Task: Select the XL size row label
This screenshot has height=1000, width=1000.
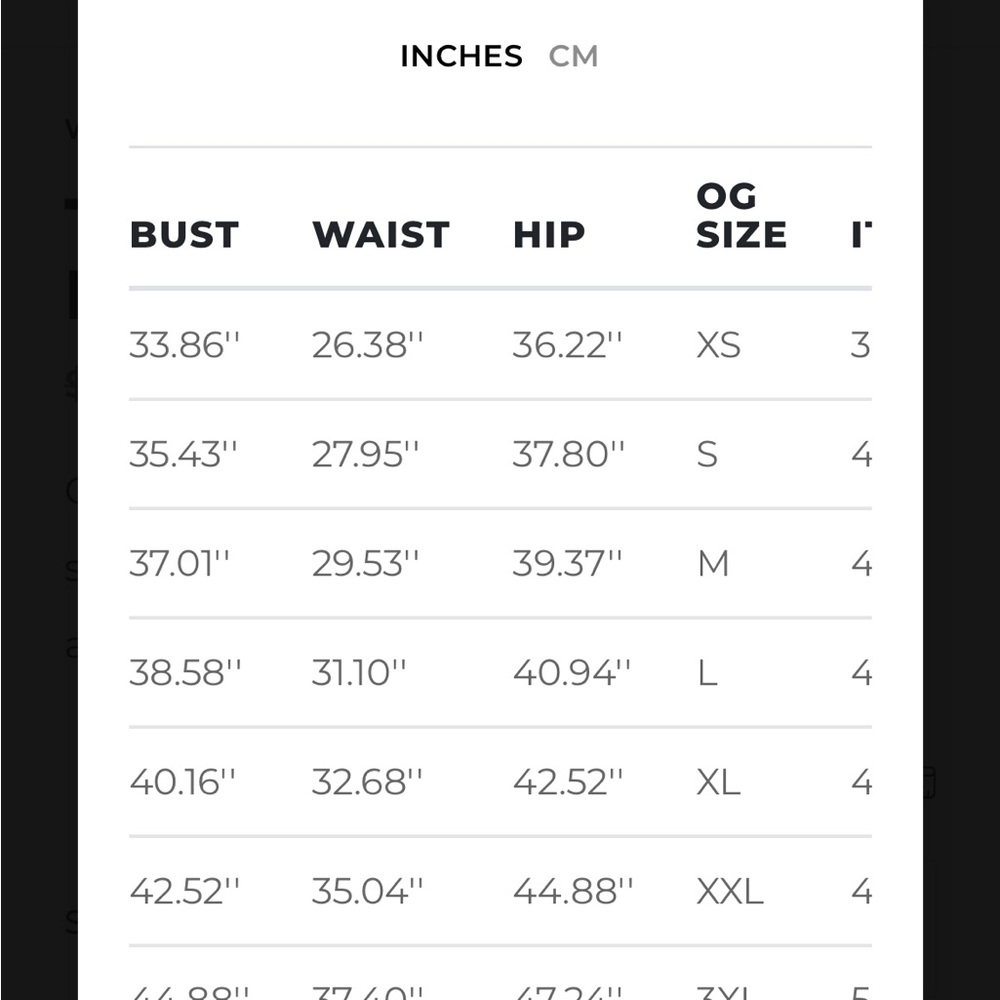Action: point(718,782)
